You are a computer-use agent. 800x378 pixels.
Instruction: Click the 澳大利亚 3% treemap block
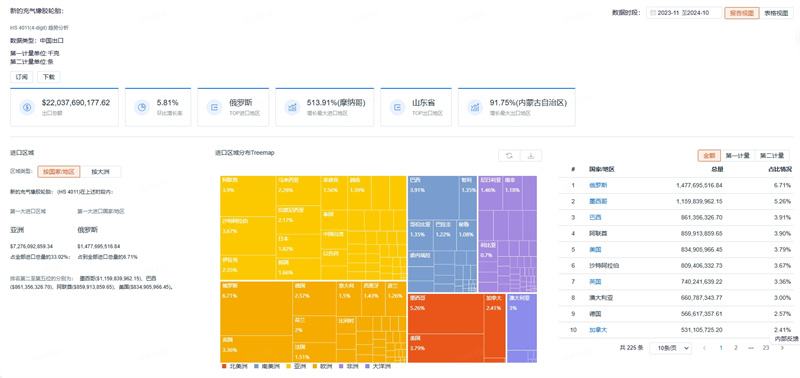(522, 322)
